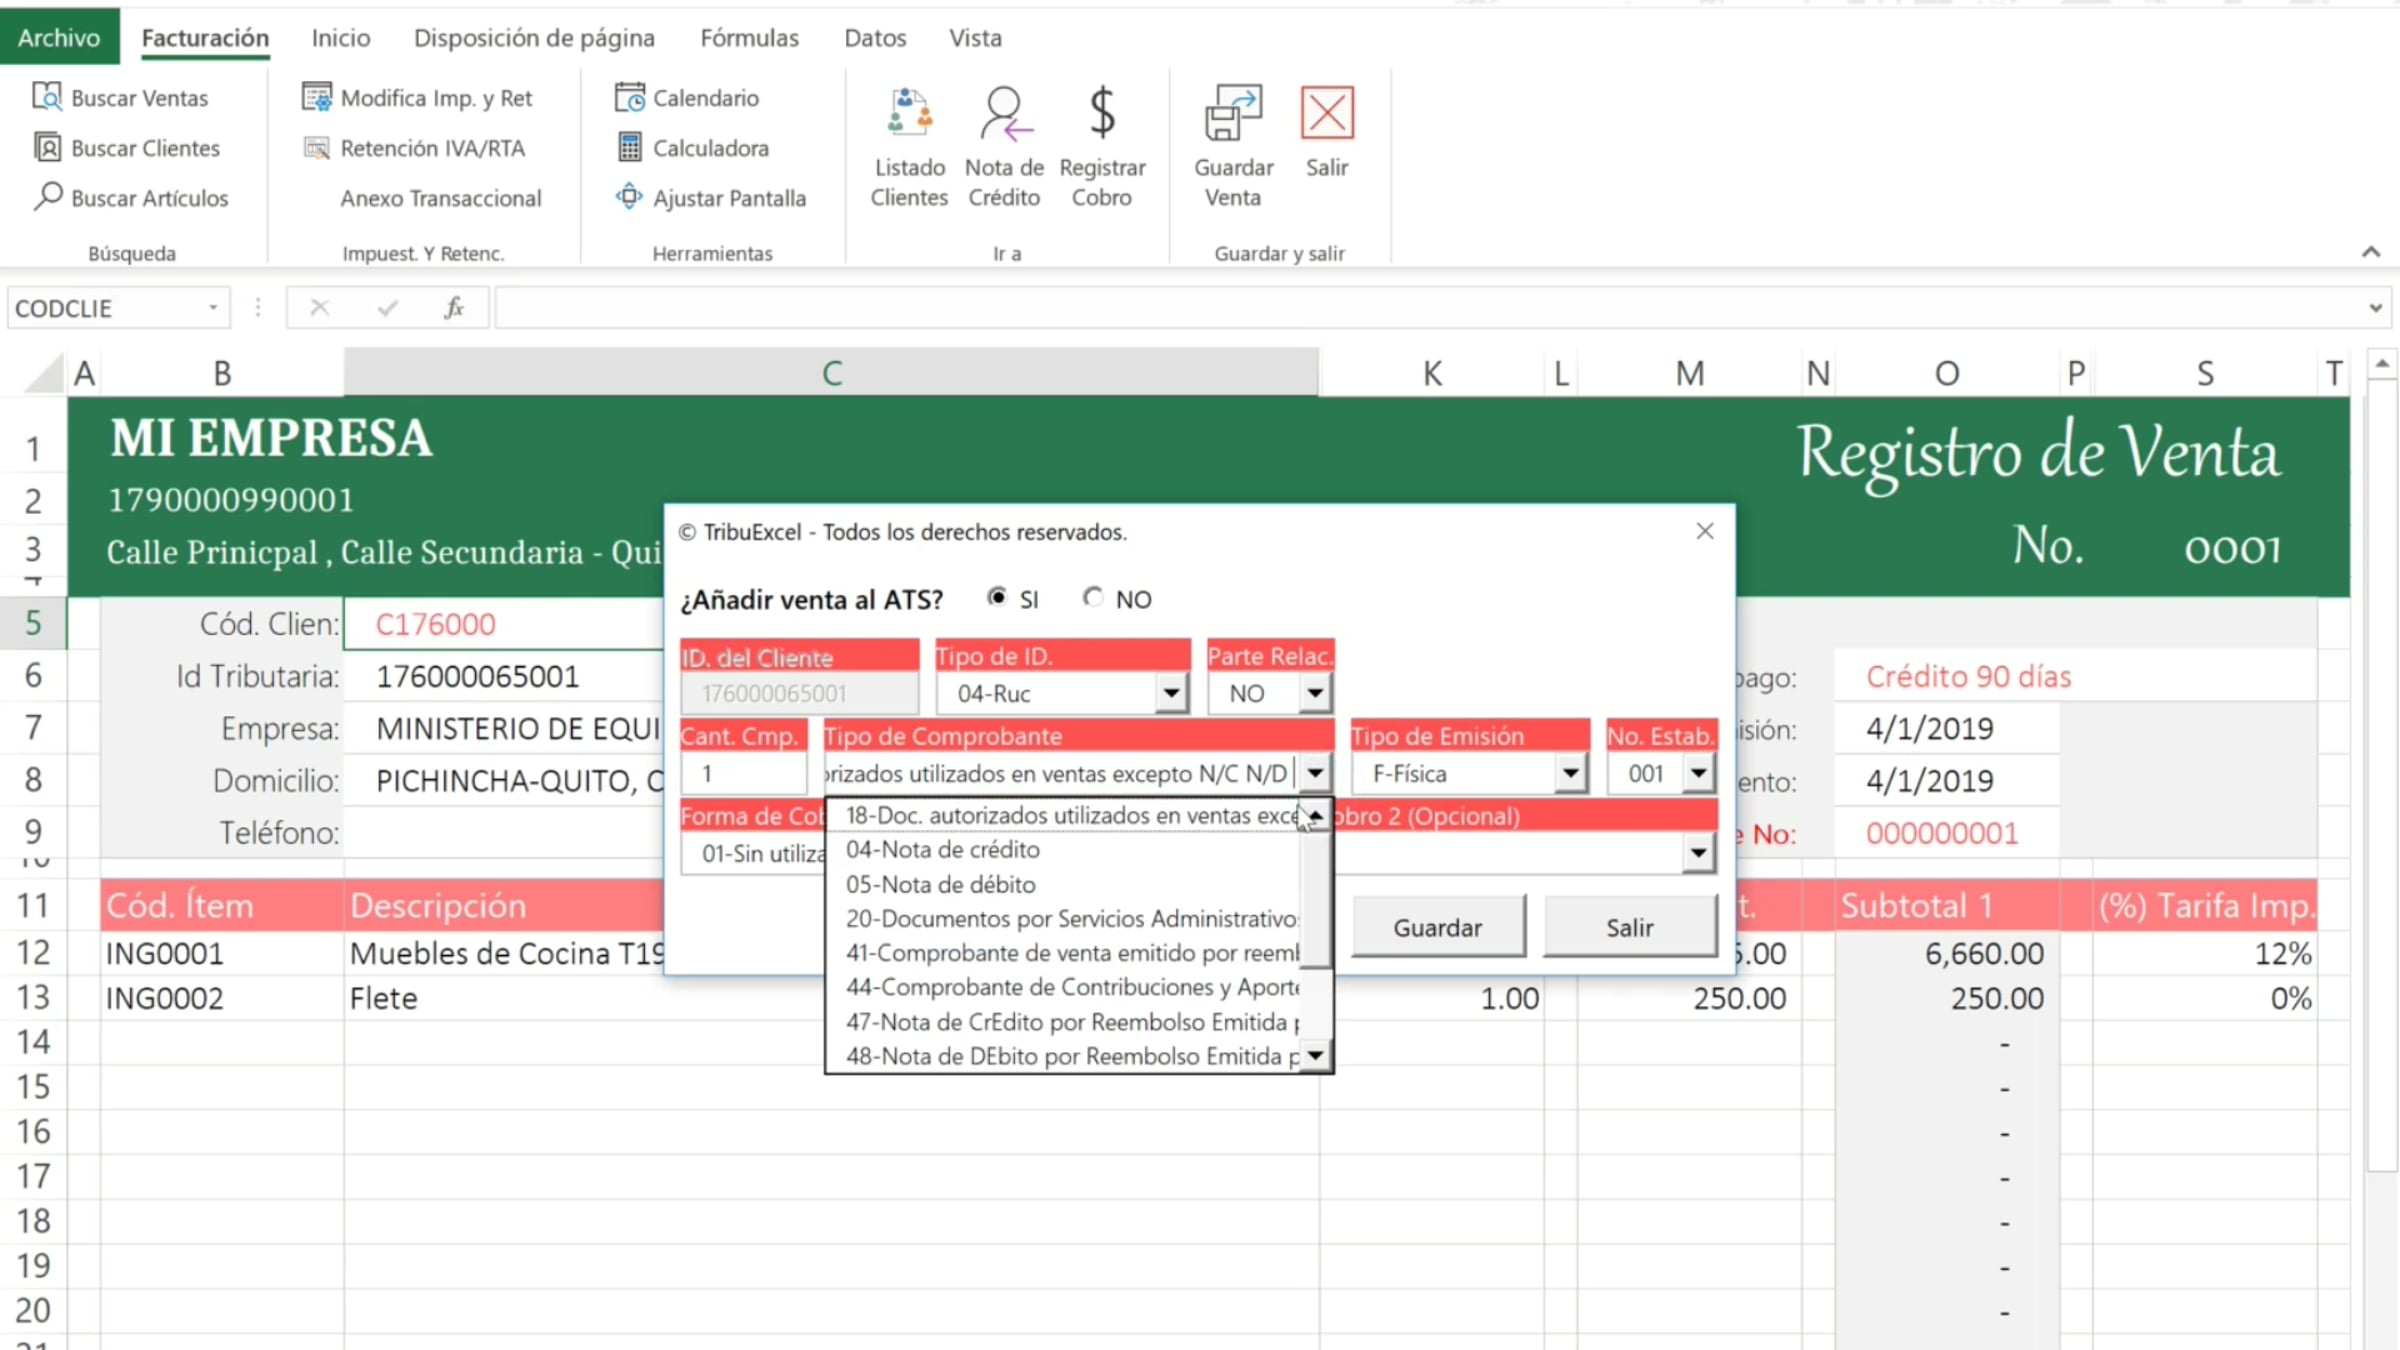The width and height of the screenshot is (2400, 1350).
Task: Choose 47-Nota de Crédito por Reembolso
Action: [1064, 1022]
